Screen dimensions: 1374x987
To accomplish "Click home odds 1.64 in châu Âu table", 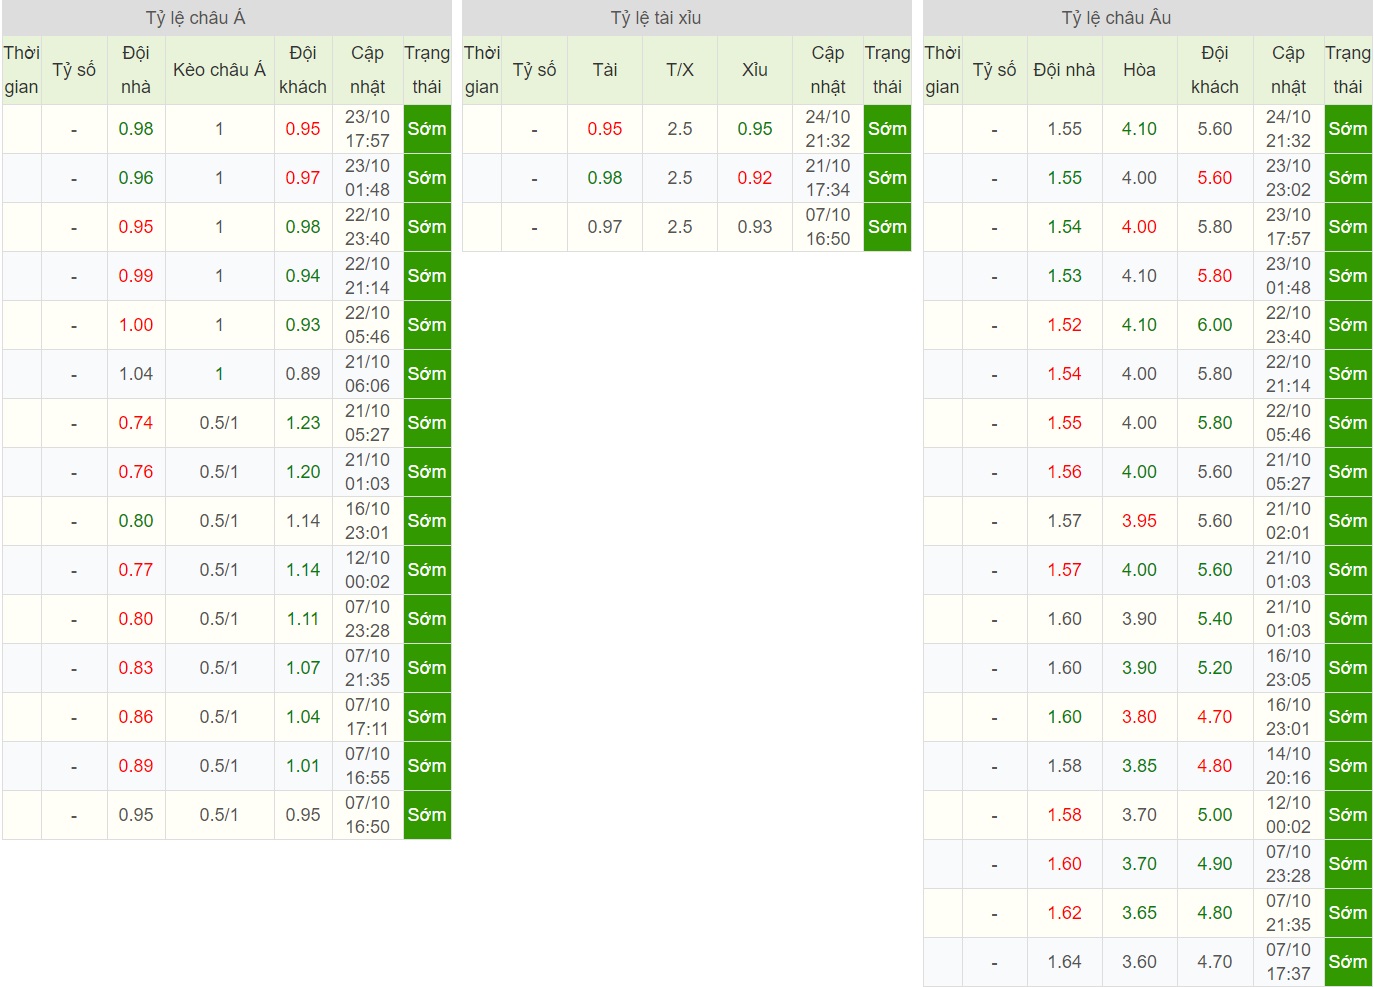I will click(x=1065, y=962).
